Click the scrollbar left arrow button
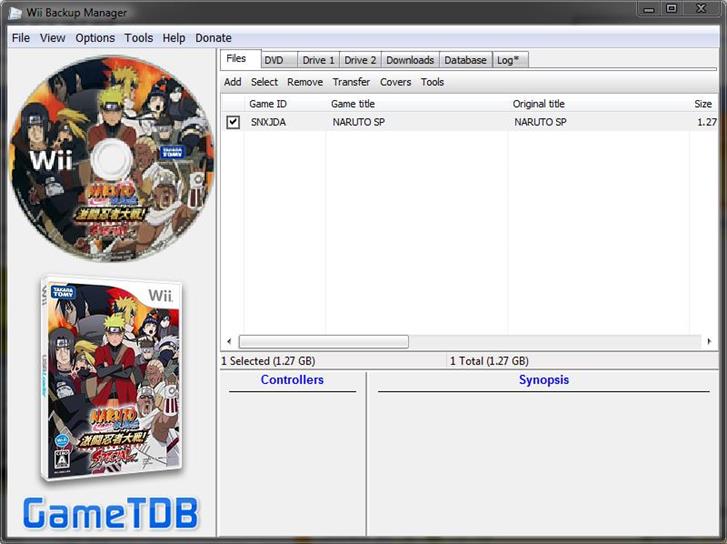 click(x=229, y=341)
